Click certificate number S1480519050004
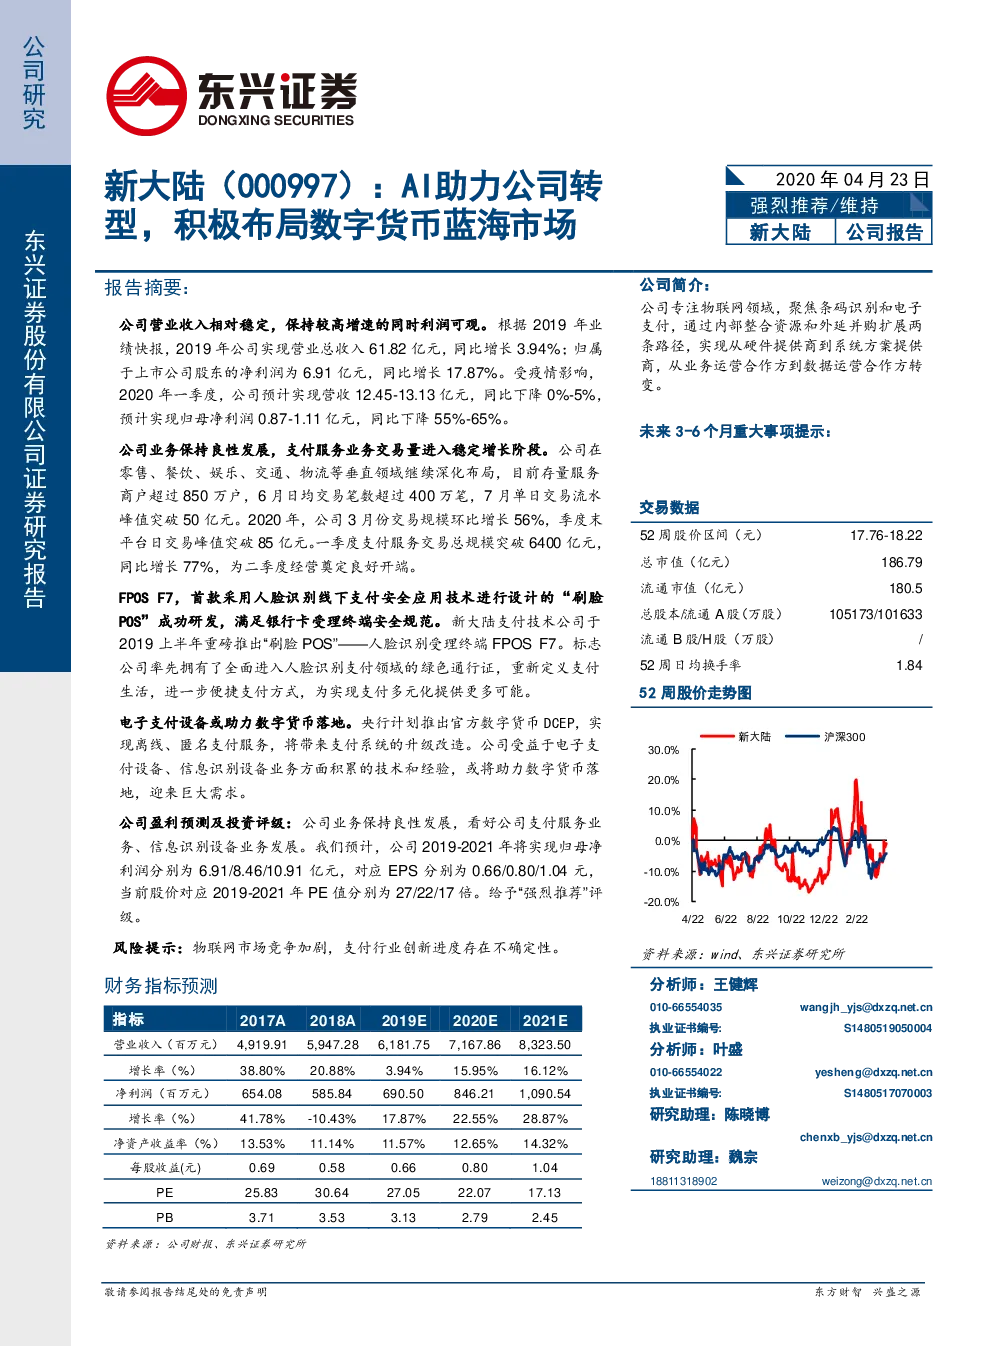The height and width of the screenshot is (1346, 993). [888, 1029]
